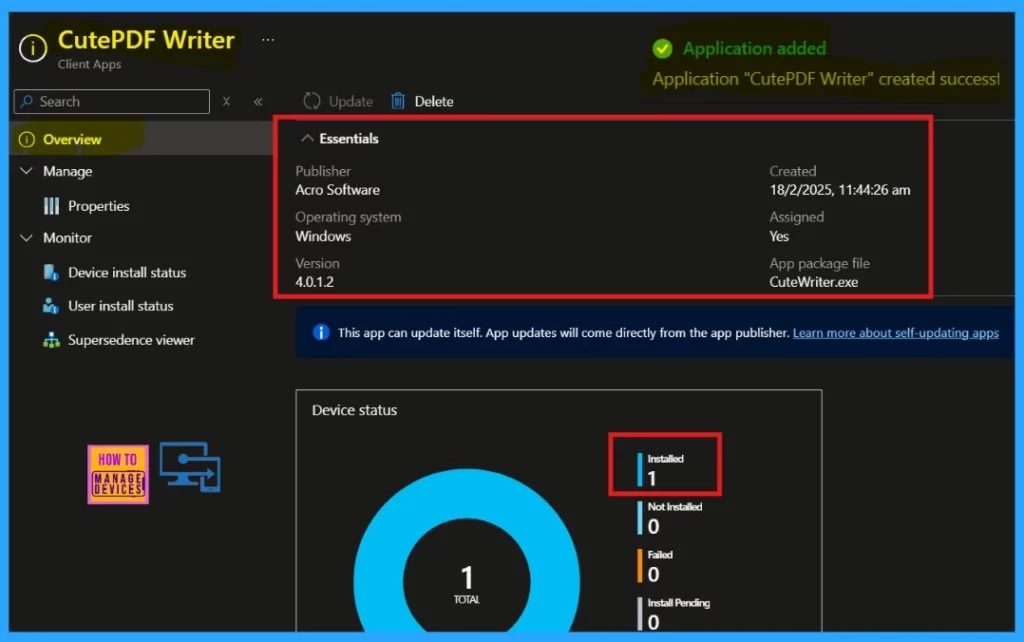Click the Device install status icon
This screenshot has height=642, width=1024.
coord(51,272)
